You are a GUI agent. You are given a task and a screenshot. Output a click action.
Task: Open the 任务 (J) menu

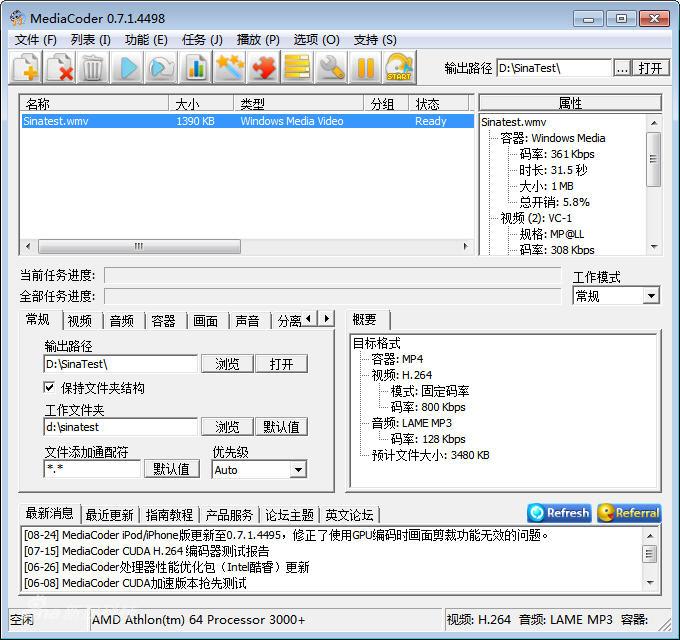pyautogui.click(x=202, y=40)
